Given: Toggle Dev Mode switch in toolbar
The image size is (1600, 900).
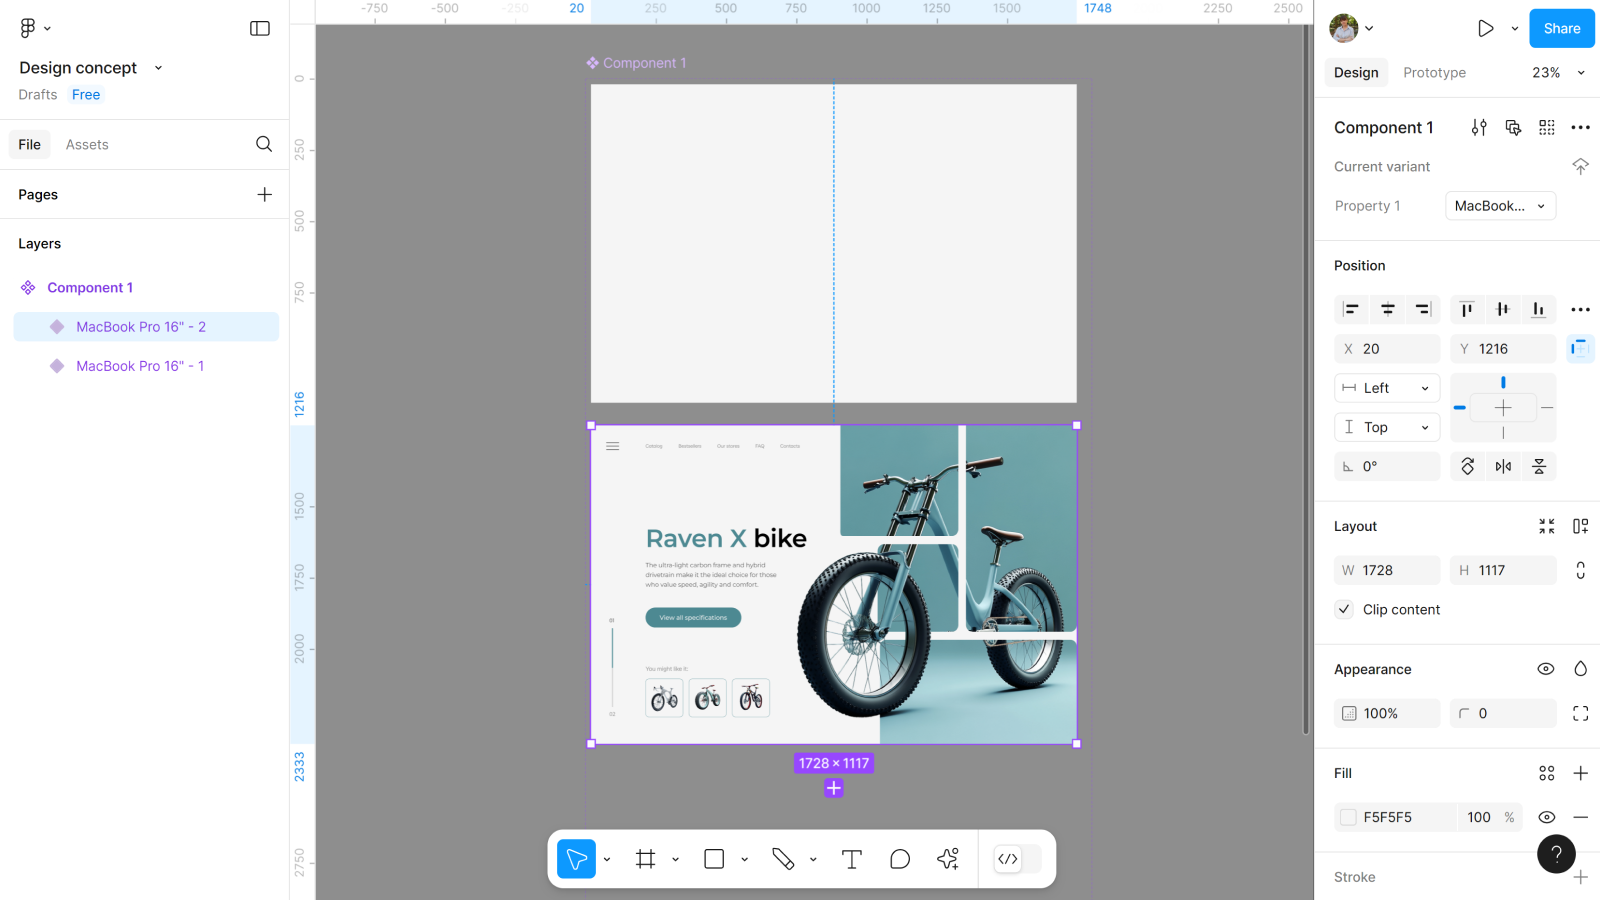Looking at the screenshot, I should (x=1018, y=859).
